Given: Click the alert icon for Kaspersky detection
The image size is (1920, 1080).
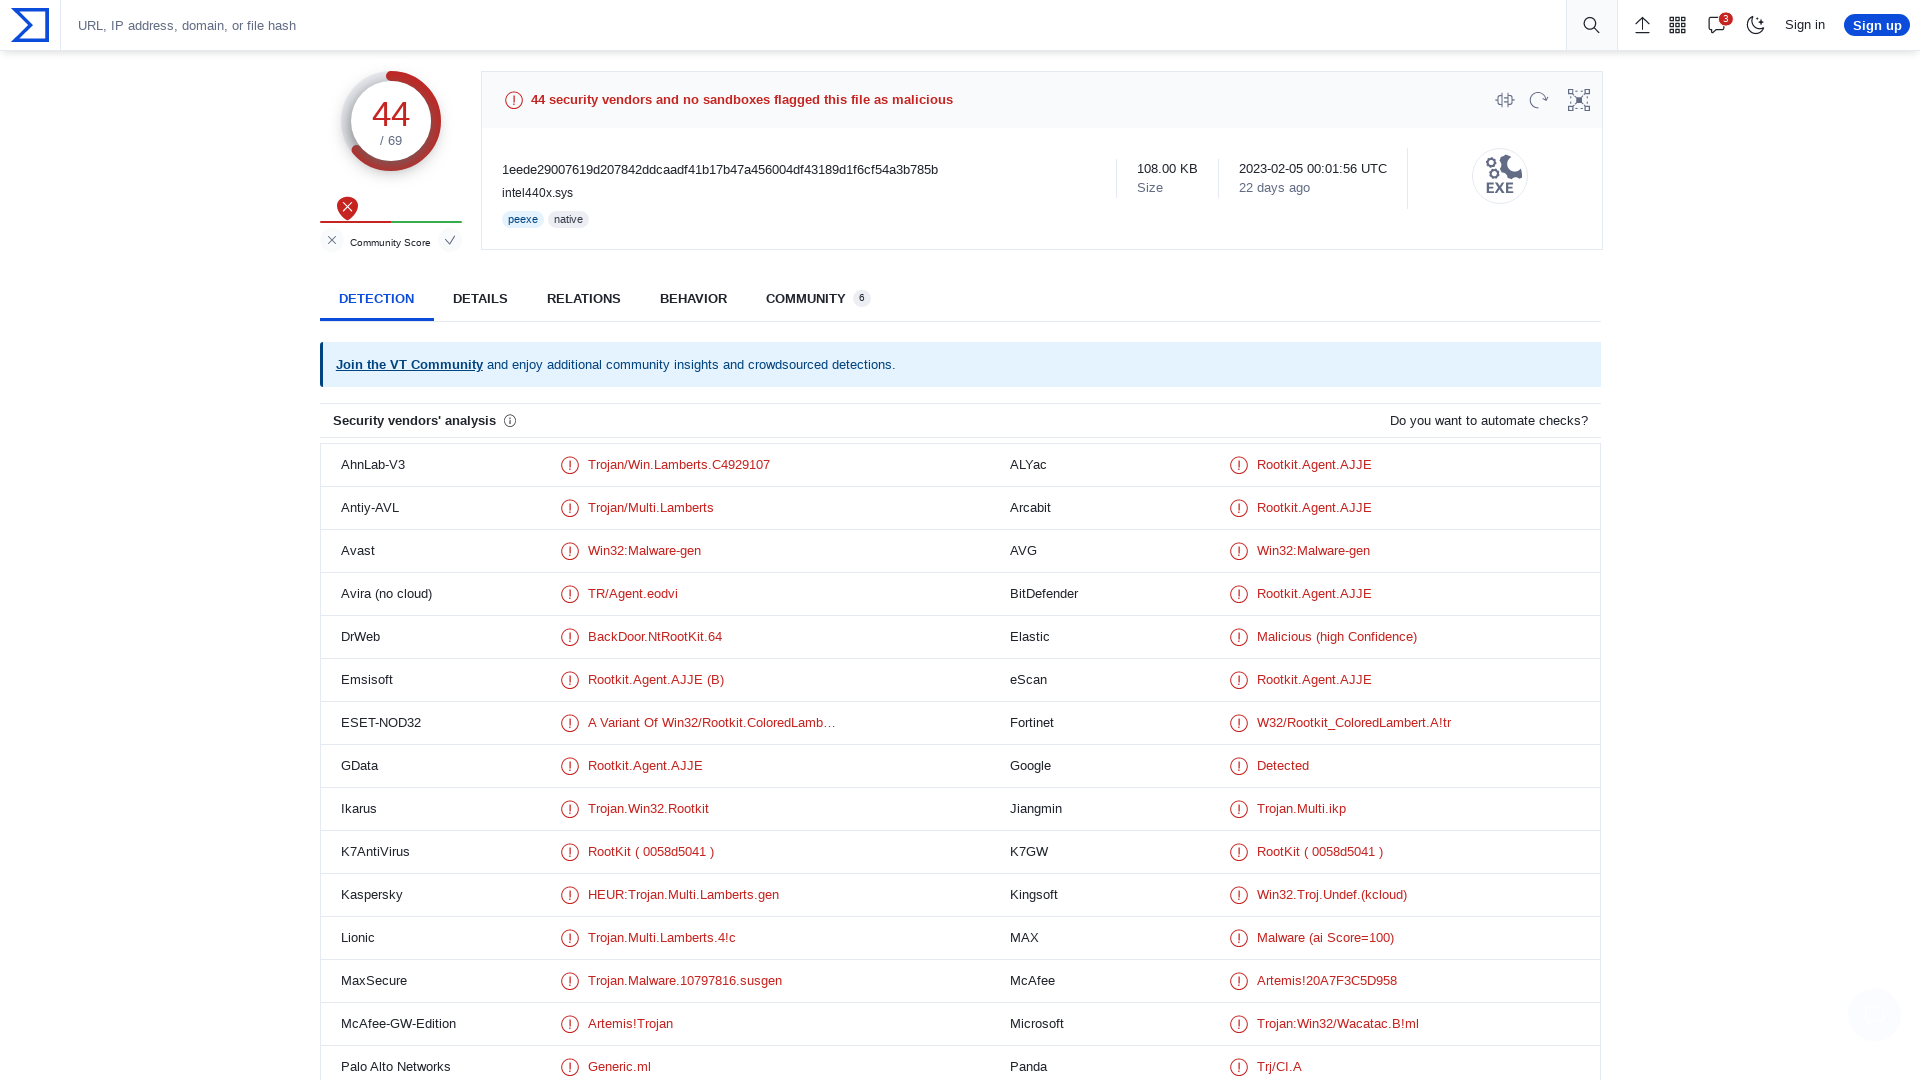Looking at the screenshot, I should 570,895.
